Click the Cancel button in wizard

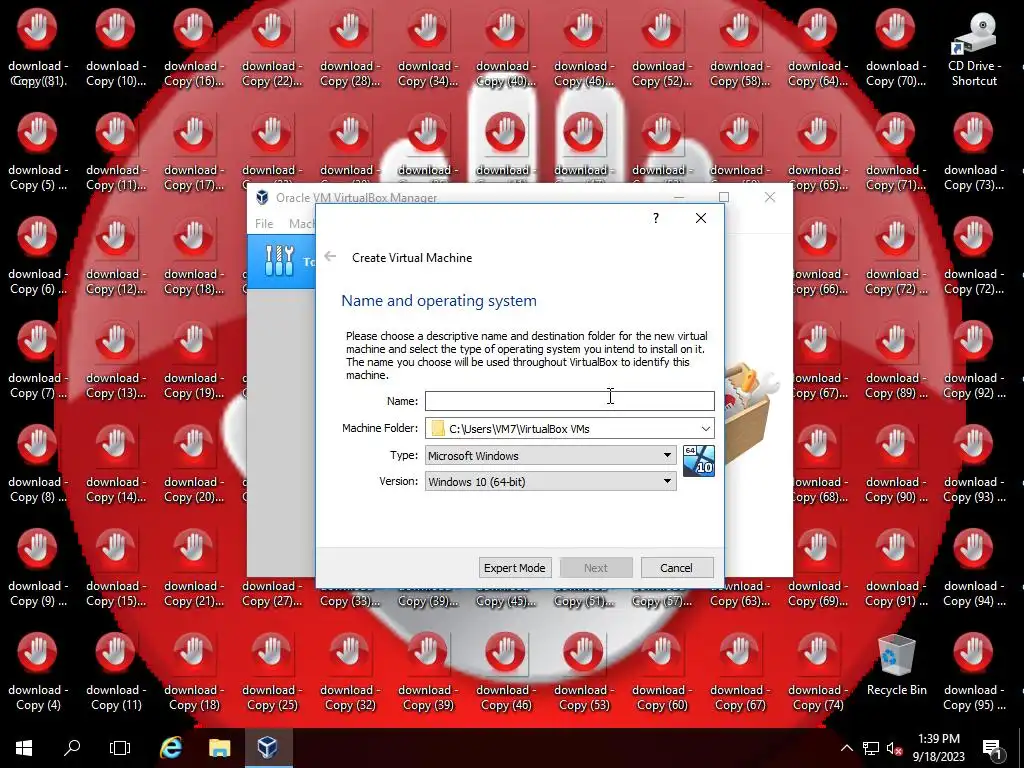tap(677, 568)
